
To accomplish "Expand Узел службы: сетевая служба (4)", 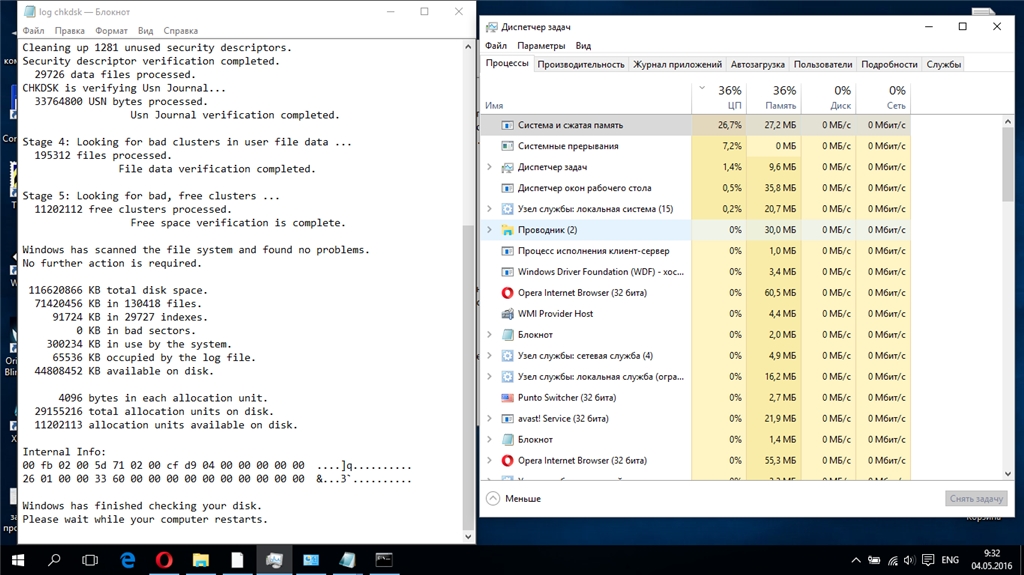I will (489, 355).
